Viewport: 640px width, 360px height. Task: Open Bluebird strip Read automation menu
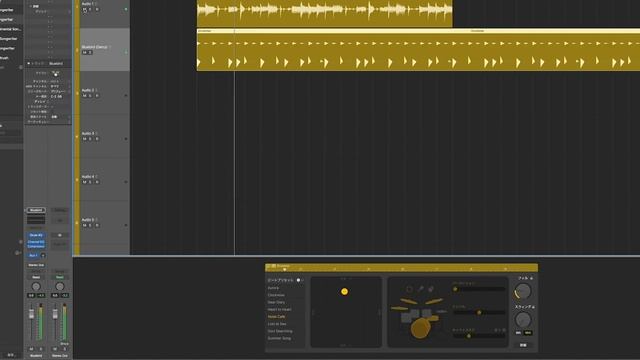pos(36,277)
